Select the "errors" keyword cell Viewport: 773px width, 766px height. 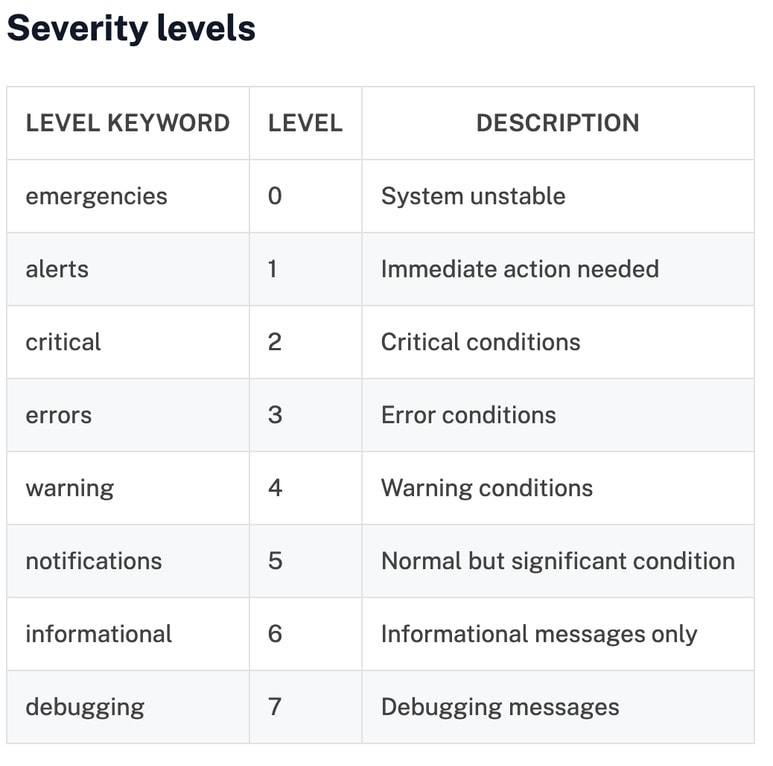[x=58, y=415]
